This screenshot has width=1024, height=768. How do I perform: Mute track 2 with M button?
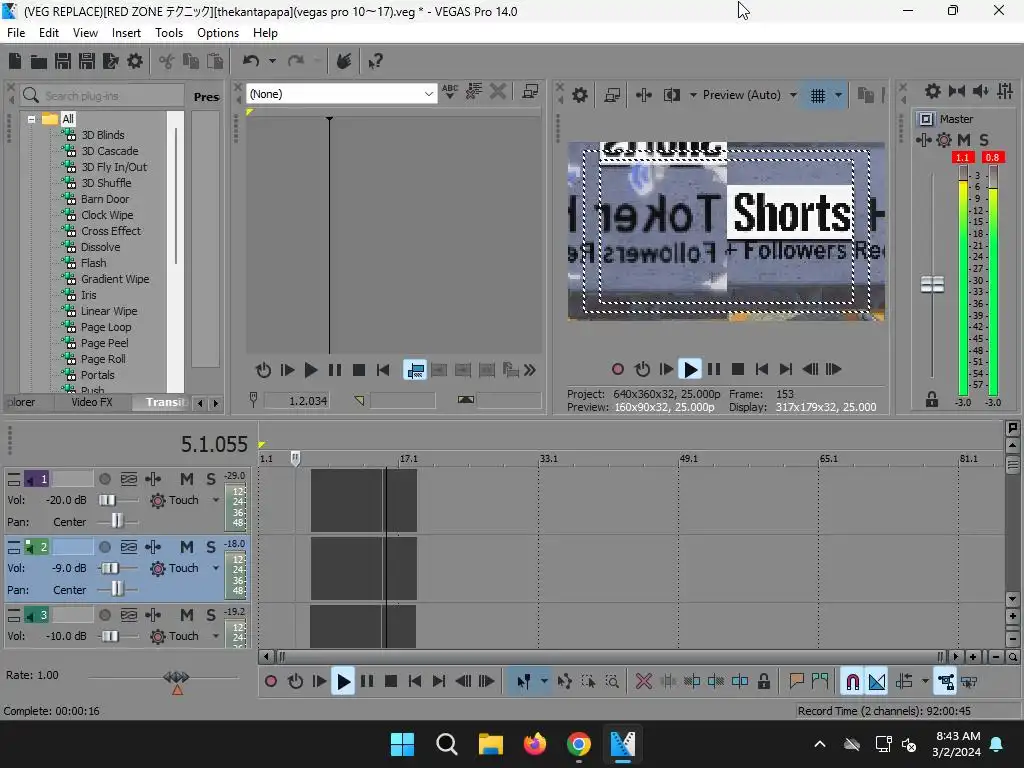pyautogui.click(x=187, y=547)
